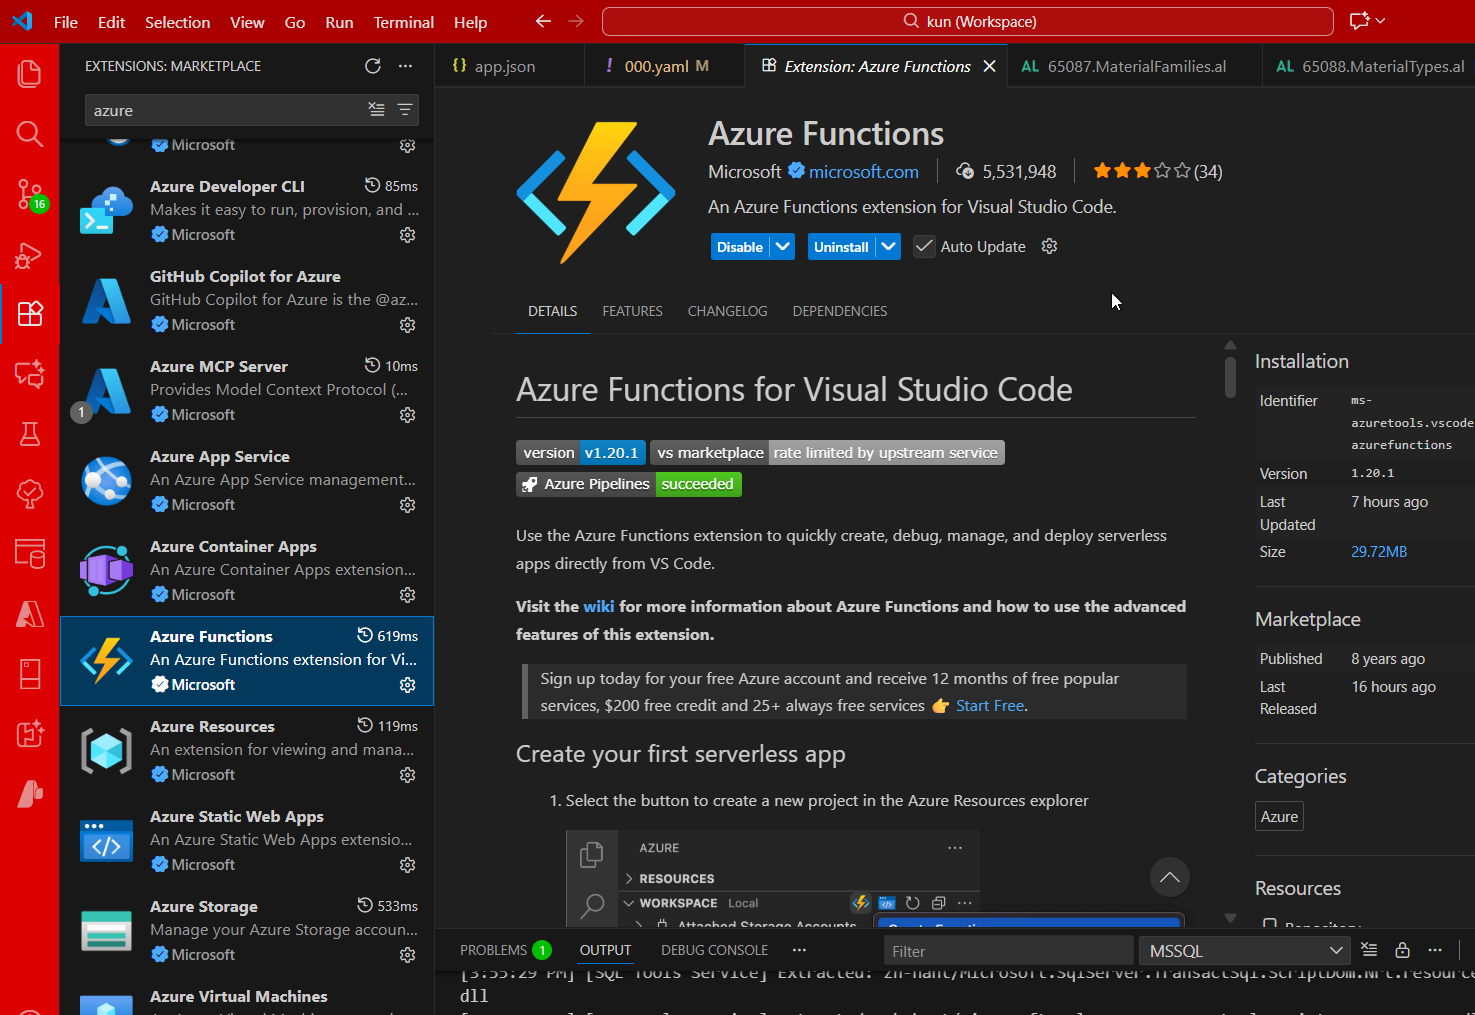The image size is (1475, 1015).
Task: Open manage gear for GitHub Copilot for Azure
Action: pyautogui.click(x=407, y=325)
